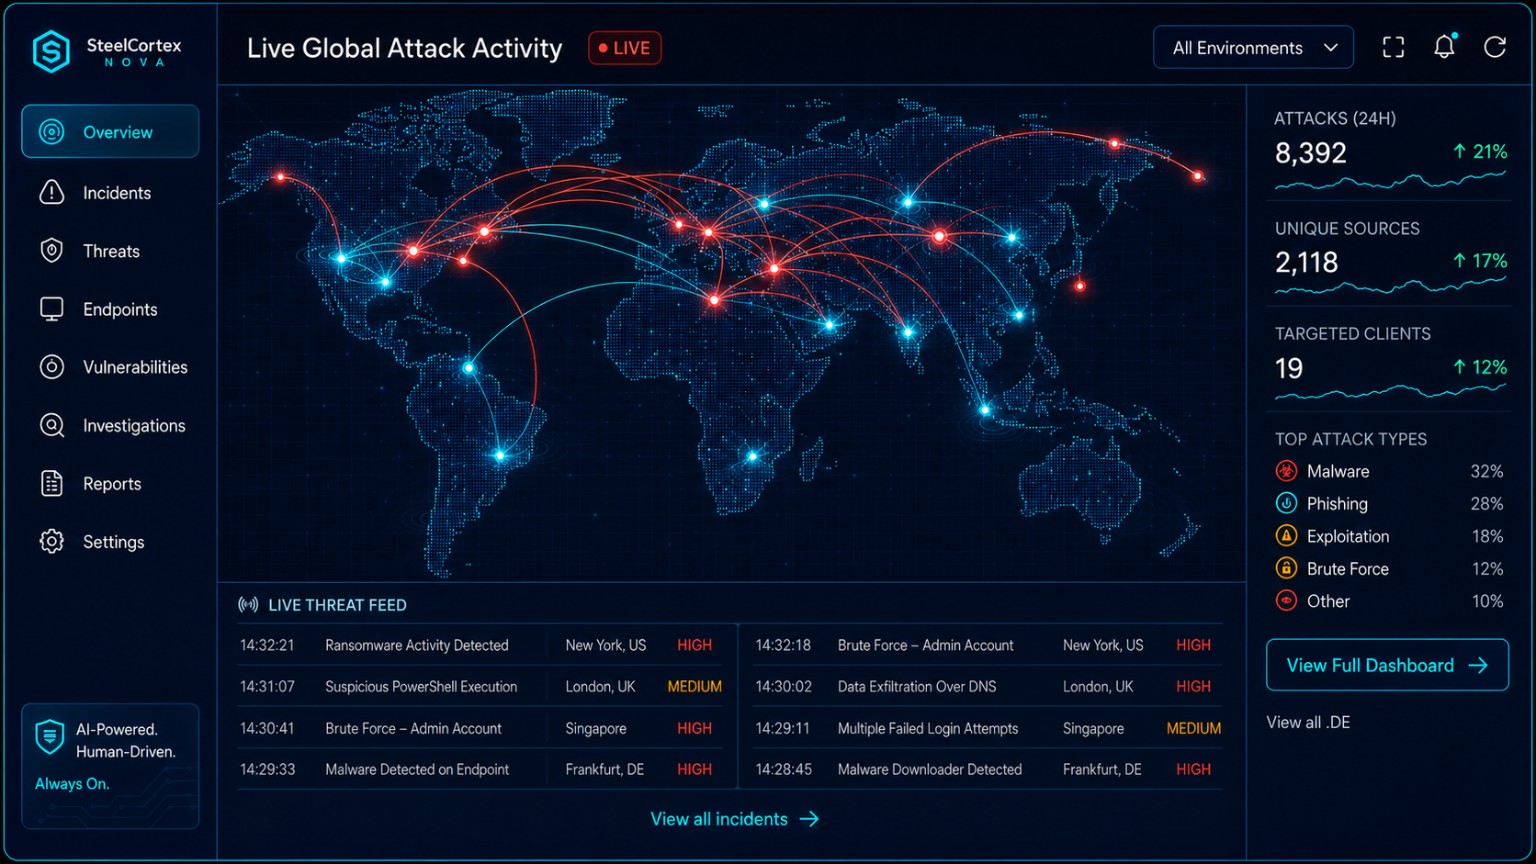
Task: Open Data Exfiltration Over DNS entry
Action: (x=988, y=687)
